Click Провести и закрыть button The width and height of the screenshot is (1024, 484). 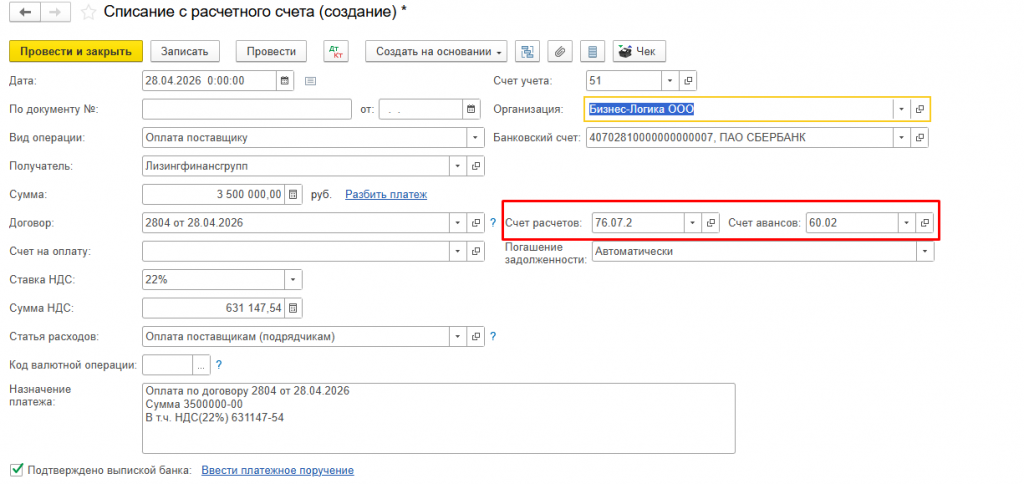pyautogui.click(x=76, y=52)
